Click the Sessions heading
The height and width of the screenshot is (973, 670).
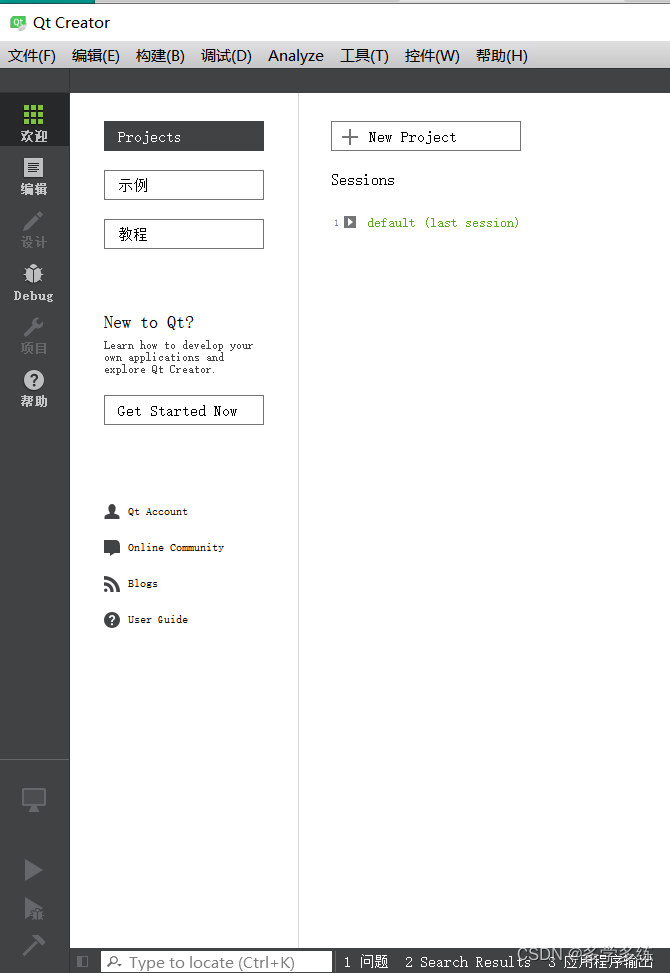tap(363, 180)
